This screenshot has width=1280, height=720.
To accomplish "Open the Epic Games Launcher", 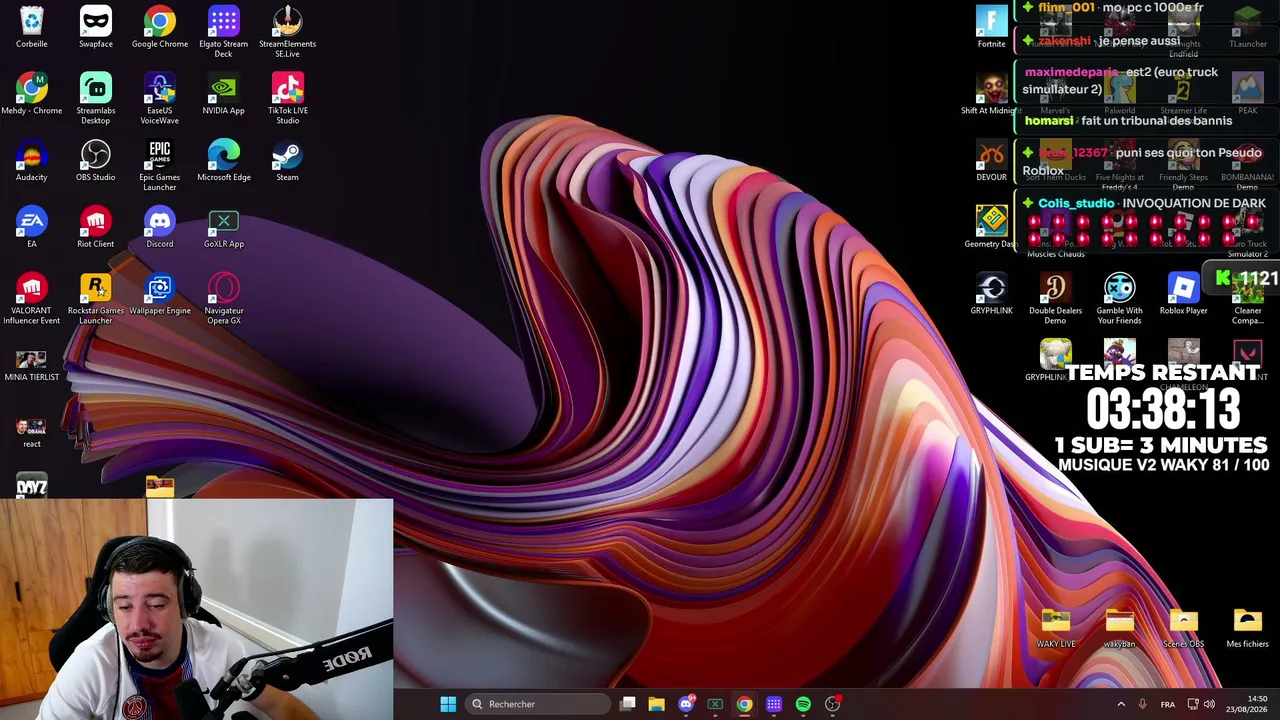I will 160,166.
